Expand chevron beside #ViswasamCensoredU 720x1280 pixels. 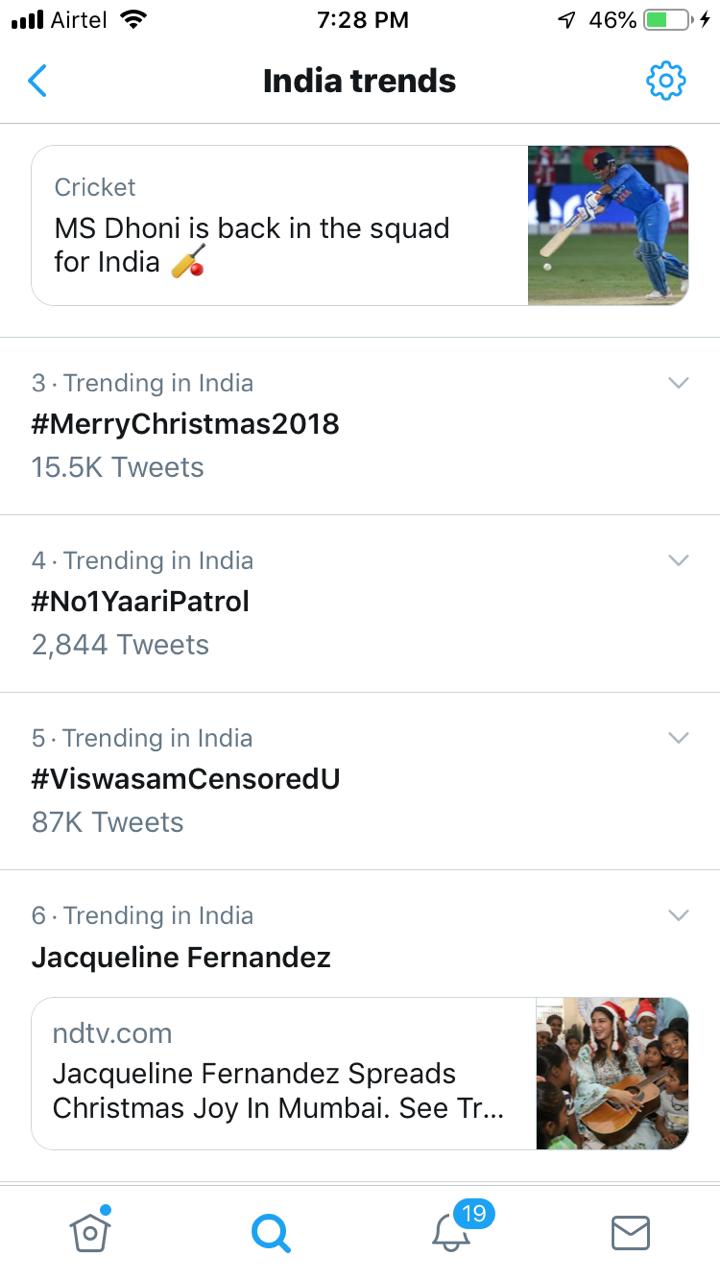click(x=678, y=738)
